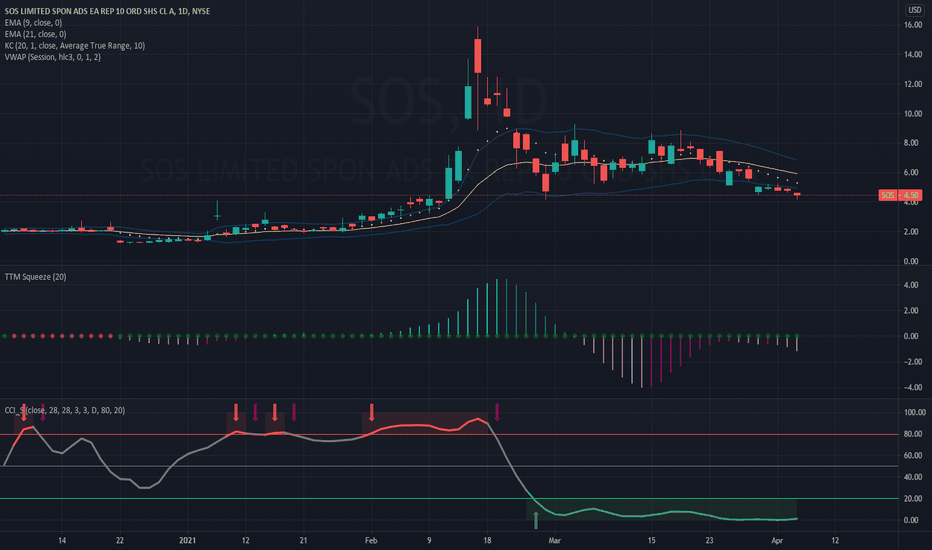
Task: Select the EMA (9, close, 0) indicator label
Action: (33, 23)
